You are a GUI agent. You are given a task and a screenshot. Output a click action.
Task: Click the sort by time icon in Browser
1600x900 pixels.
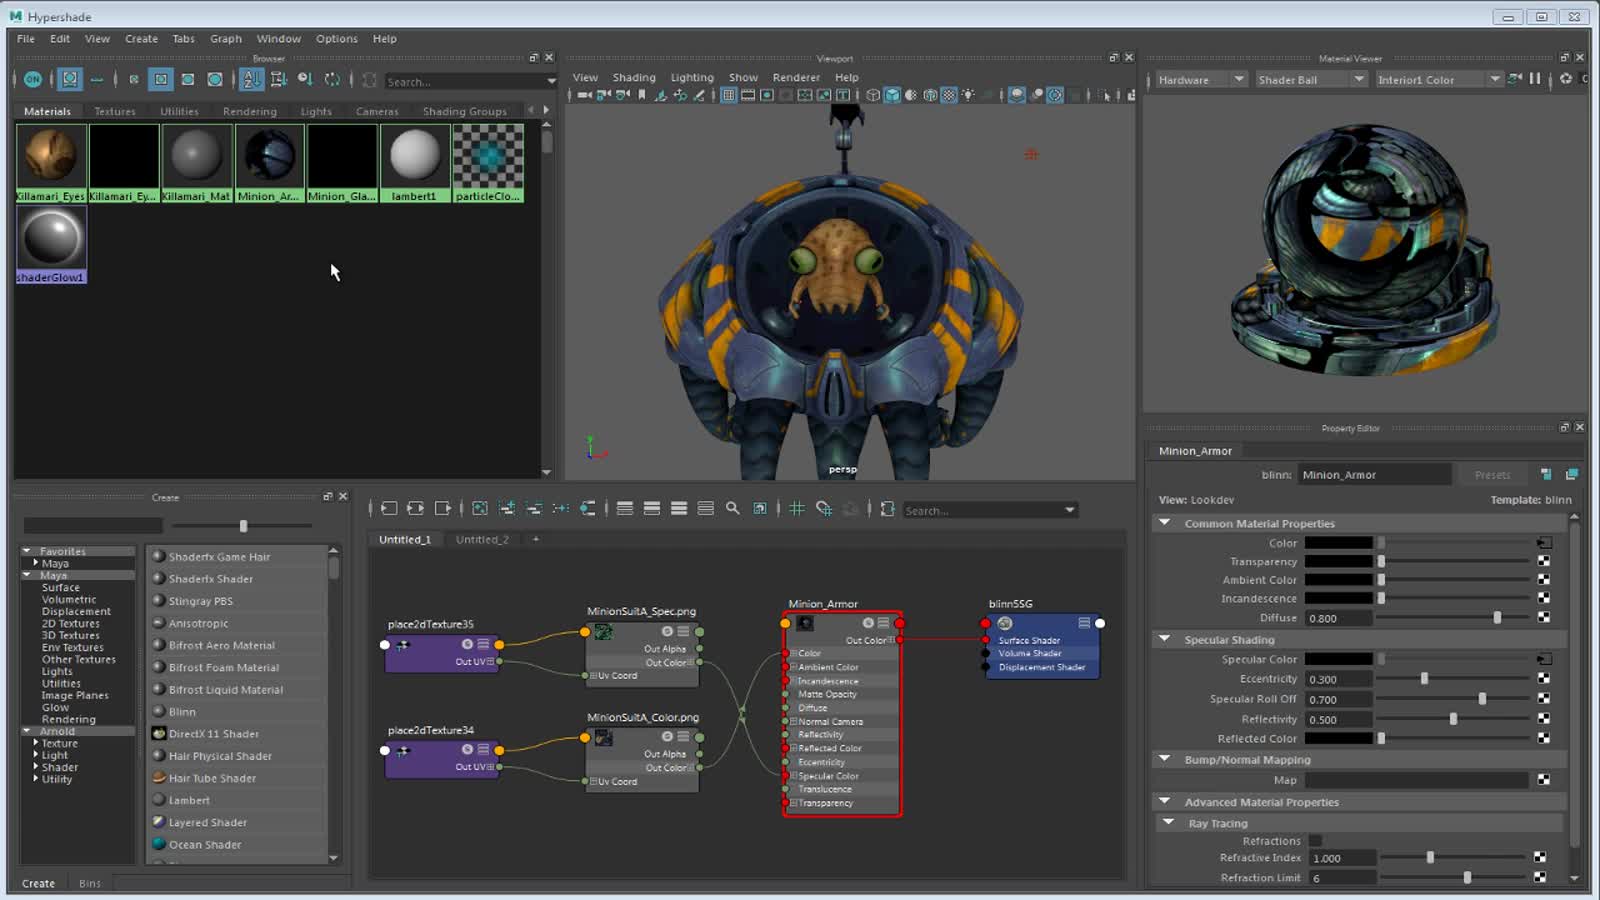click(x=305, y=79)
